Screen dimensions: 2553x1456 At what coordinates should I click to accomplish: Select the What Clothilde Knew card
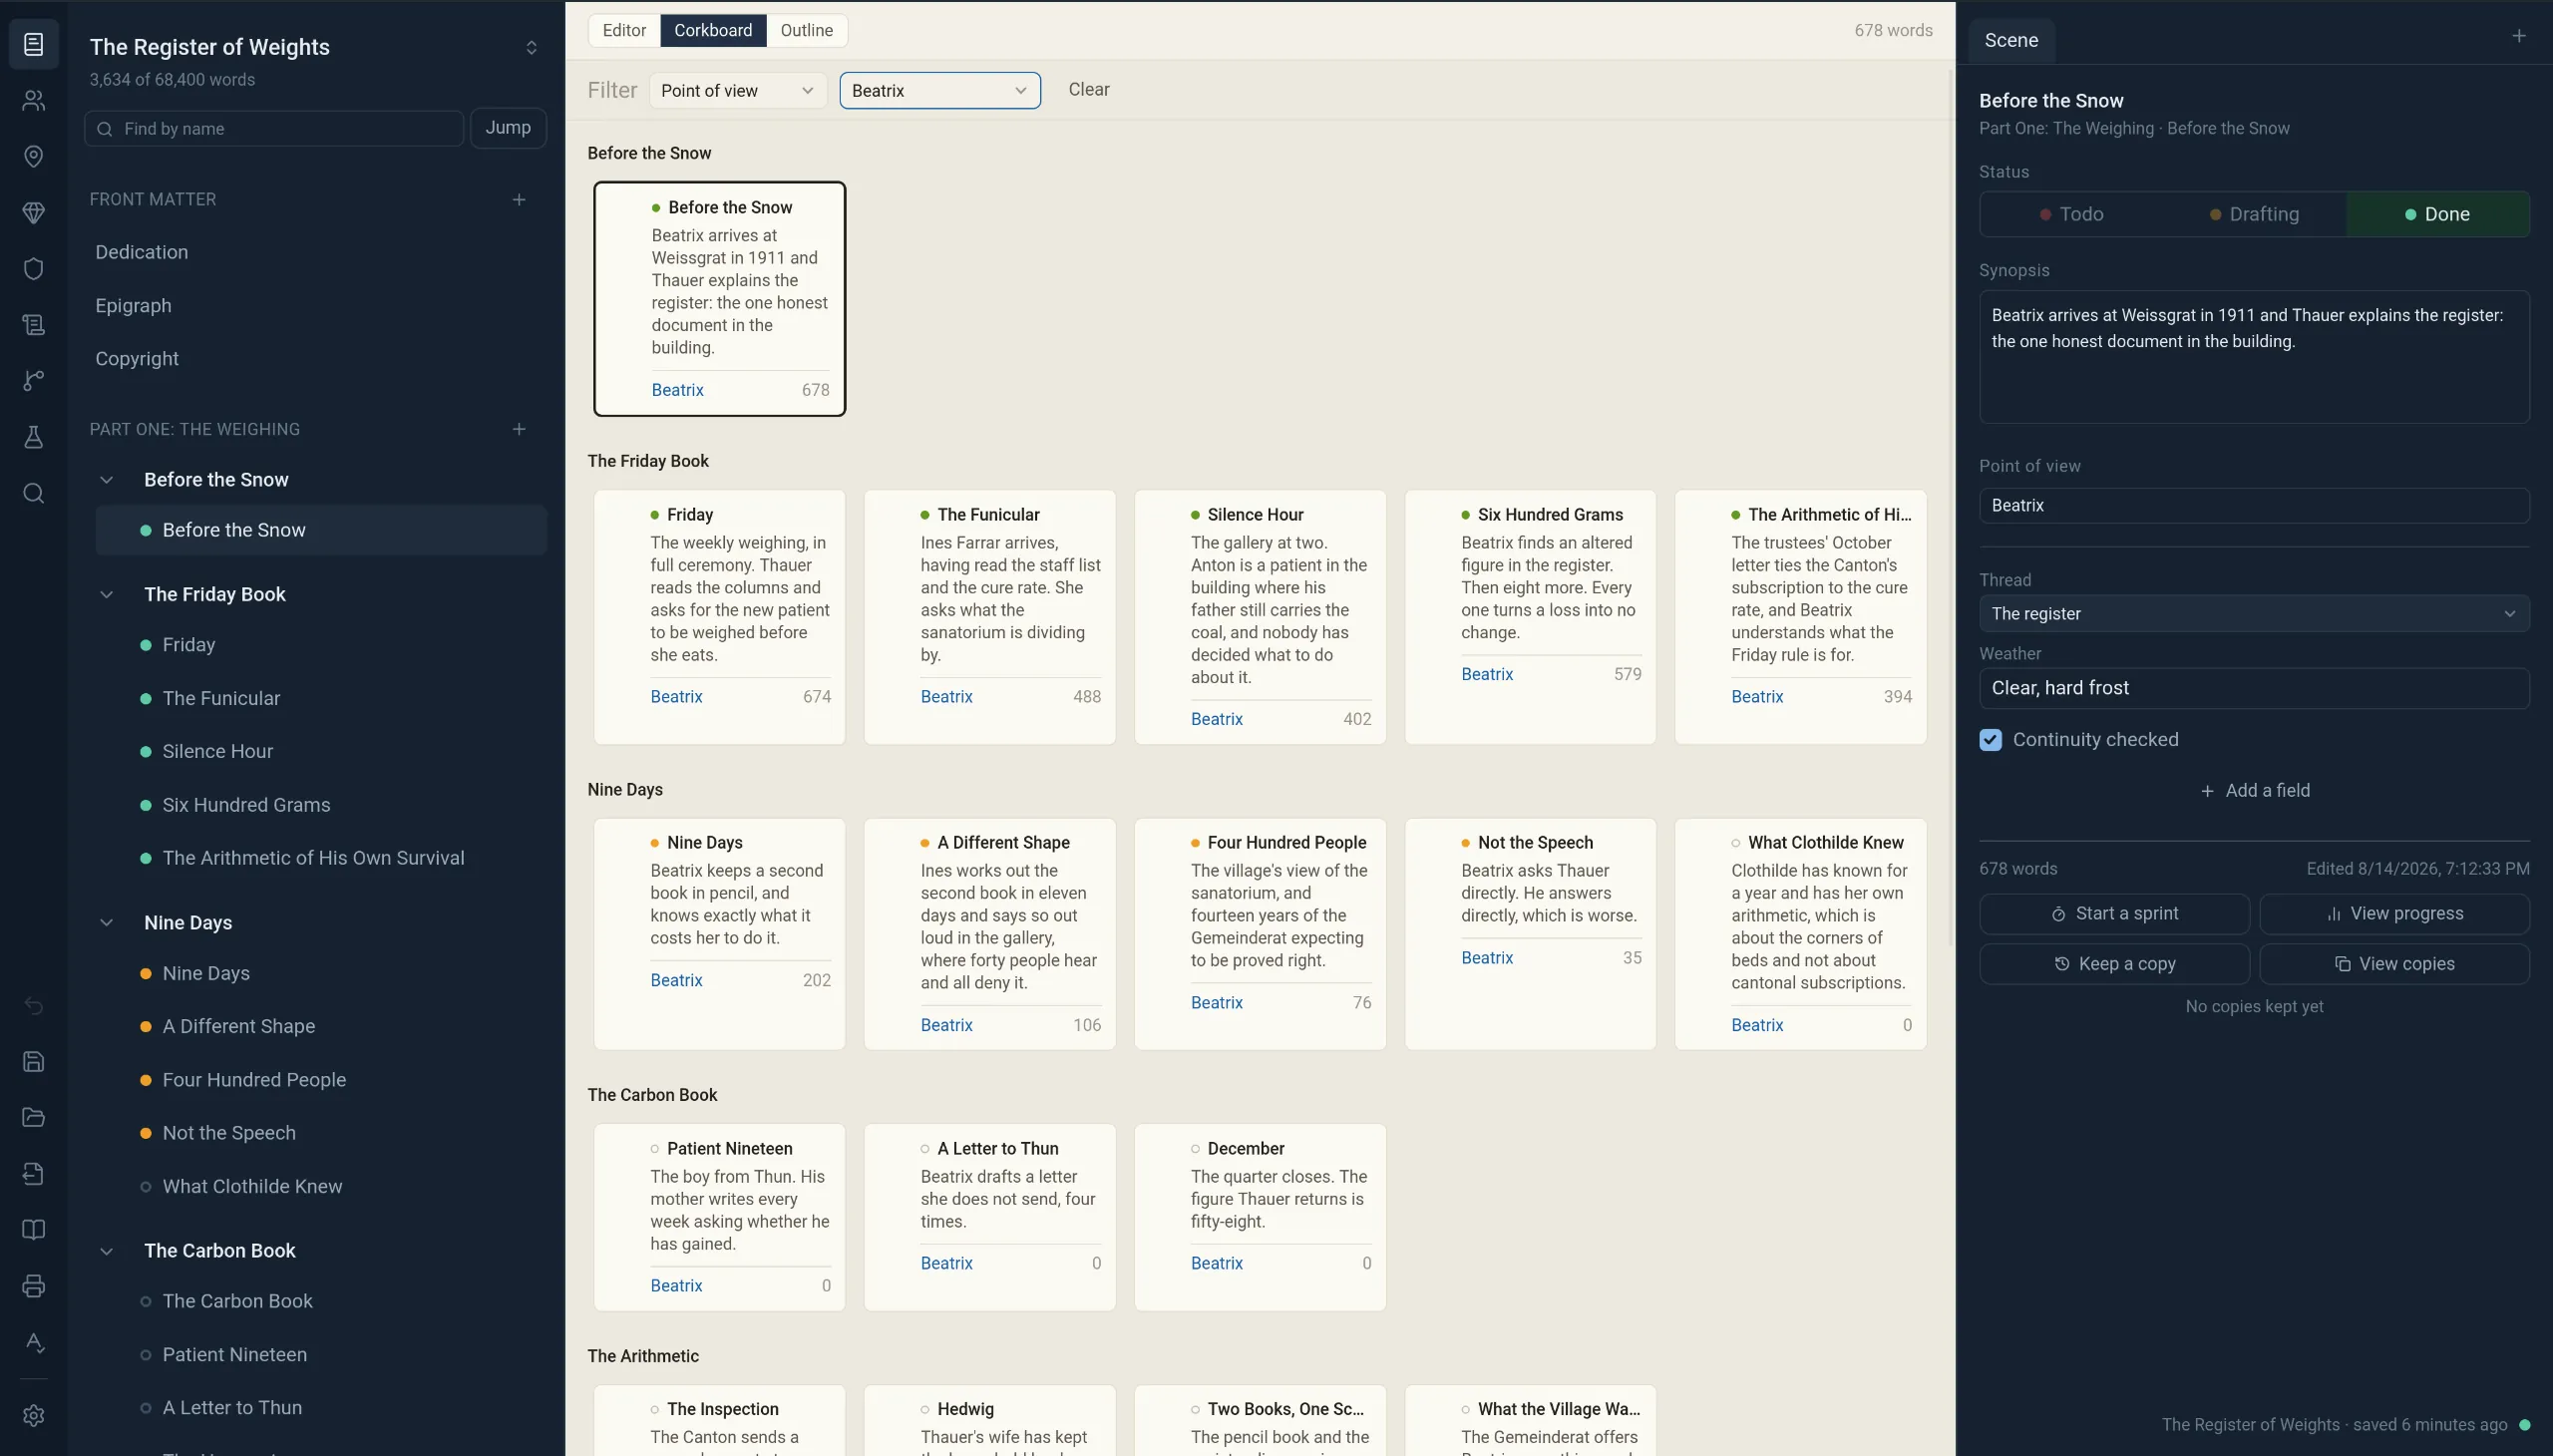click(x=1800, y=934)
